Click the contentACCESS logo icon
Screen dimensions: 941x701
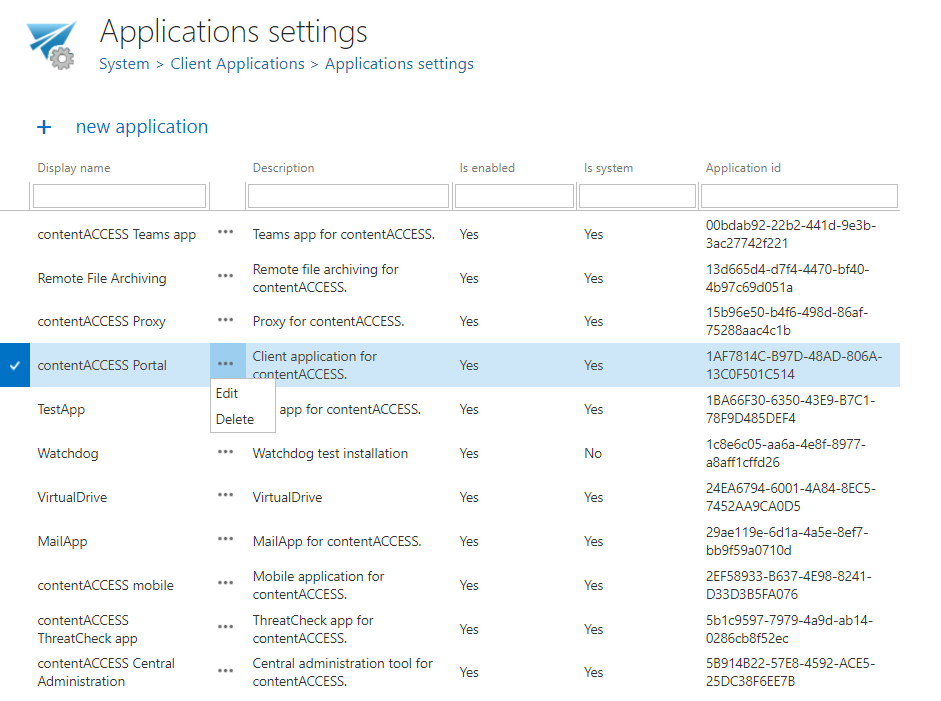coord(52,45)
